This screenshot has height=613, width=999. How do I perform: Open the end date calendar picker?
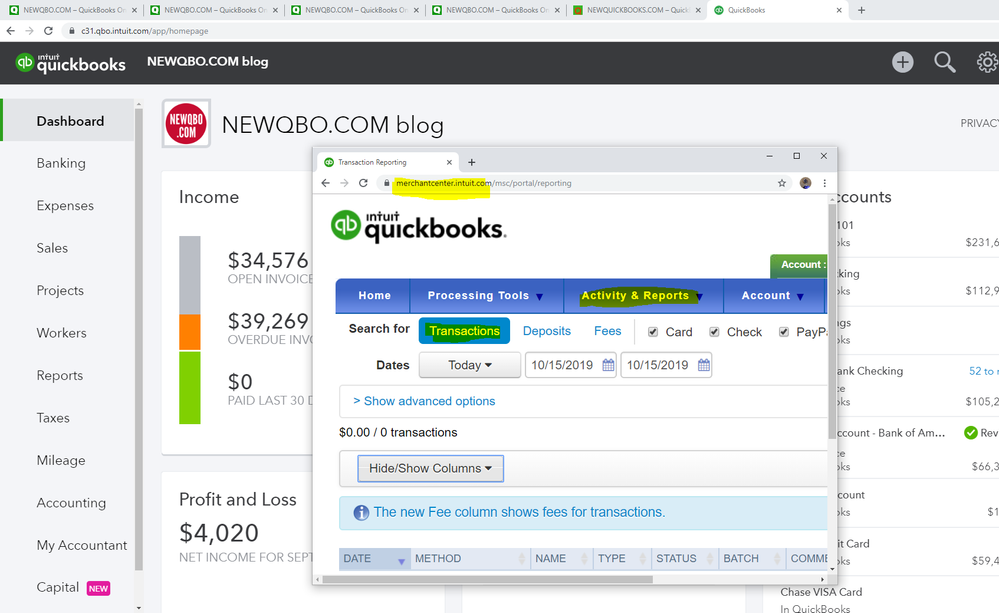click(x=703, y=365)
